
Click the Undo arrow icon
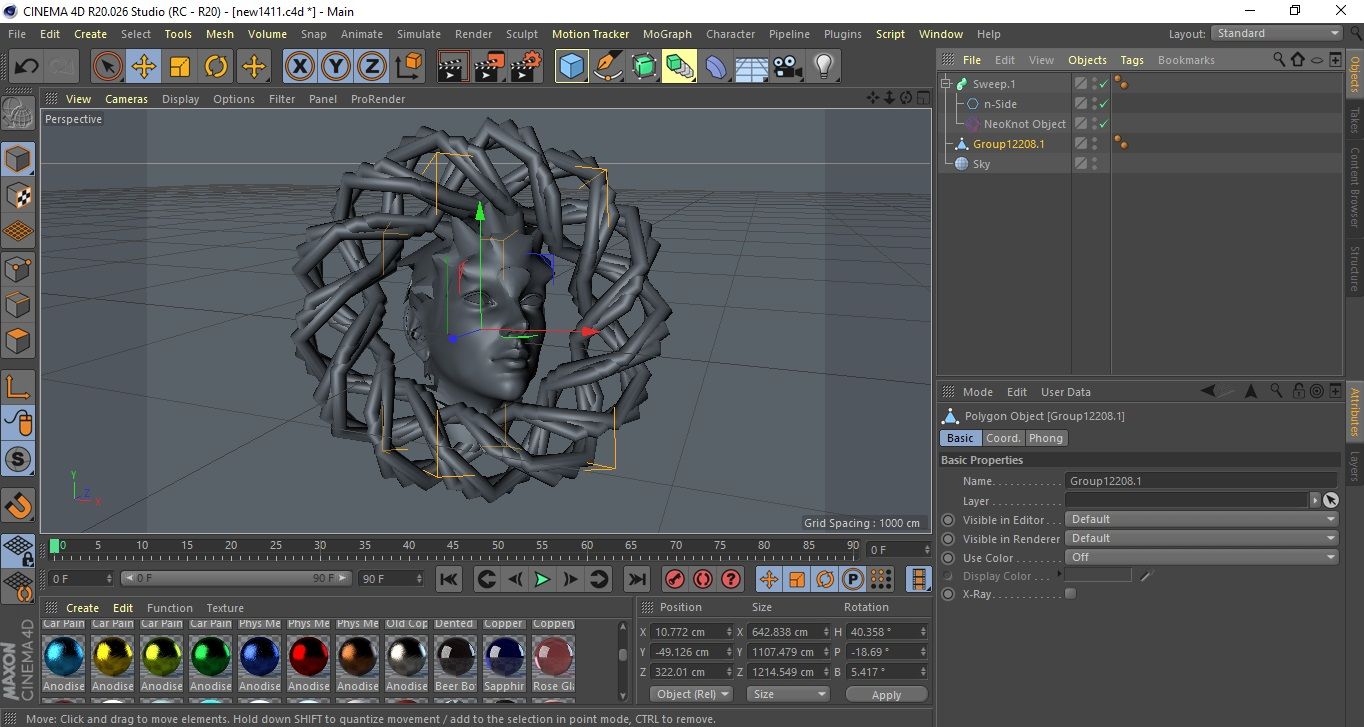tap(27, 67)
